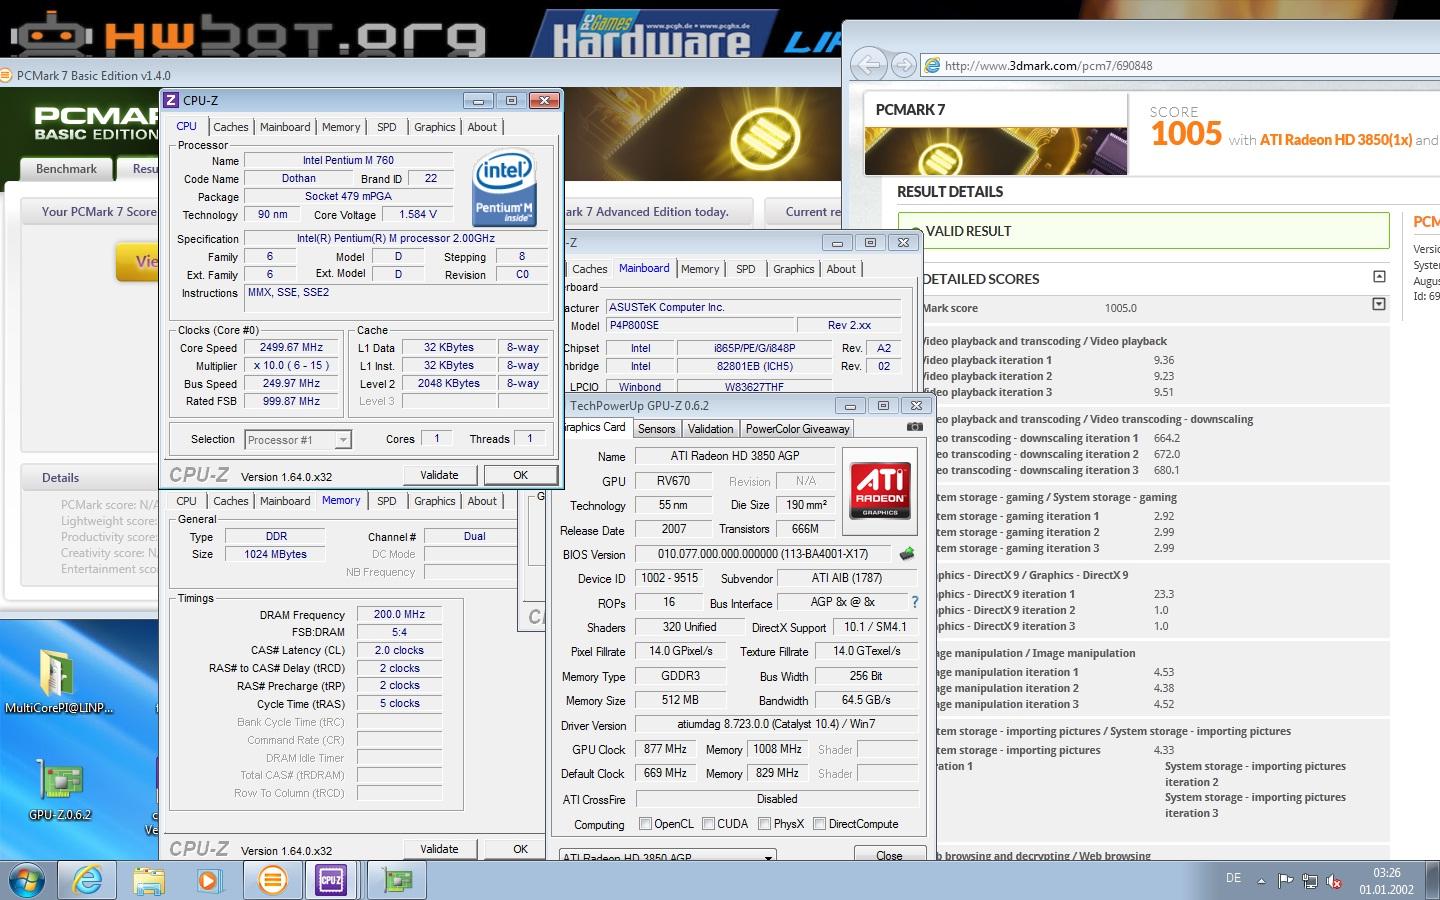Open the Windows Start menu orb
This screenshot has height=900, width=1440.
26,880
